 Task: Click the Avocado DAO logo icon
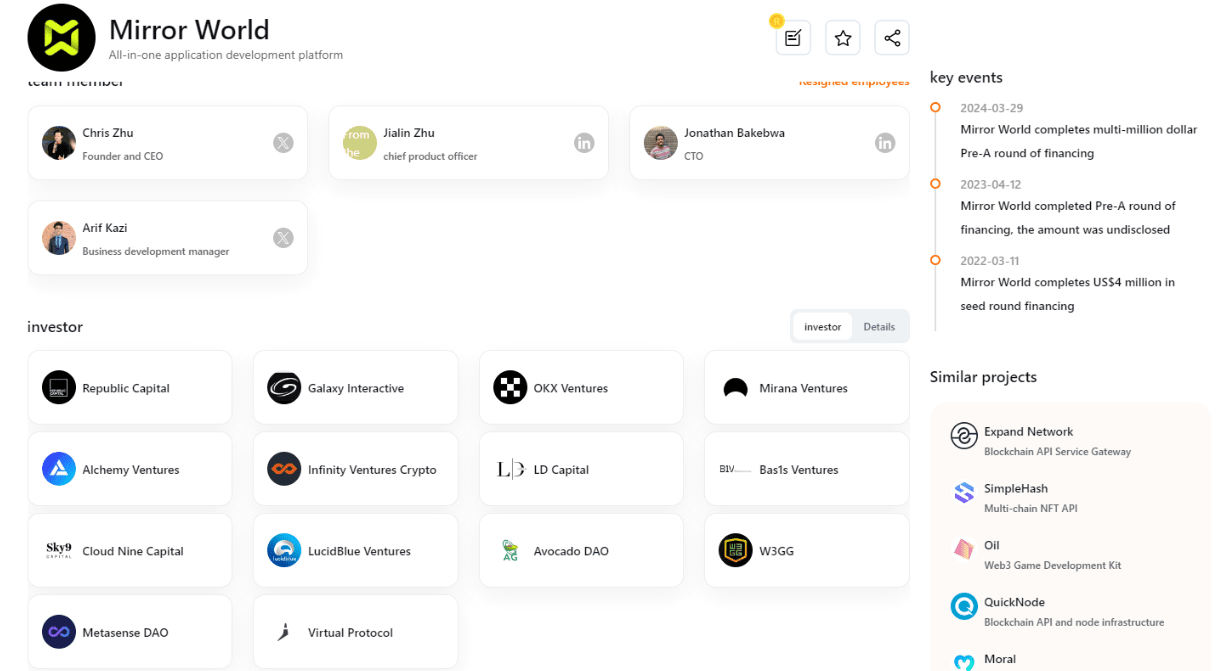pos(510,550)
